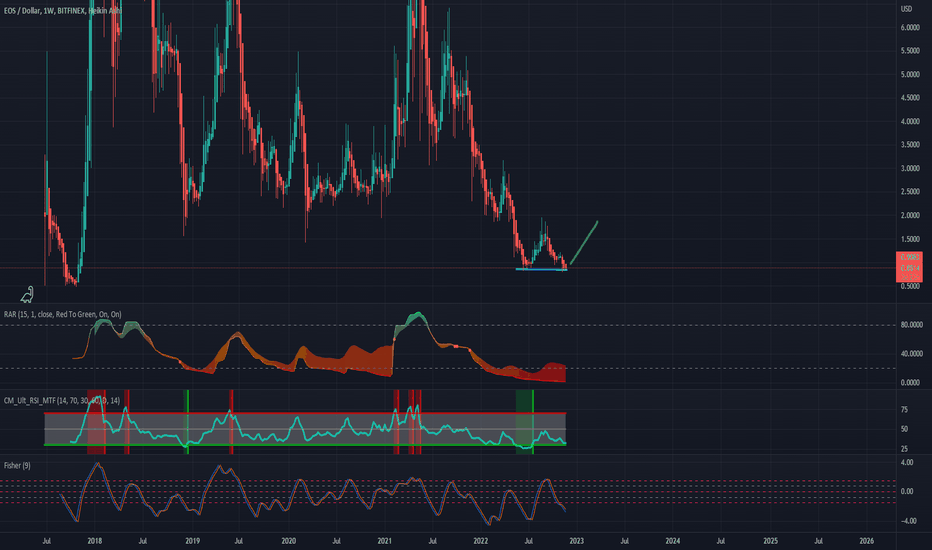Click the dinosaur logo icon on the chart

(27, 294)
